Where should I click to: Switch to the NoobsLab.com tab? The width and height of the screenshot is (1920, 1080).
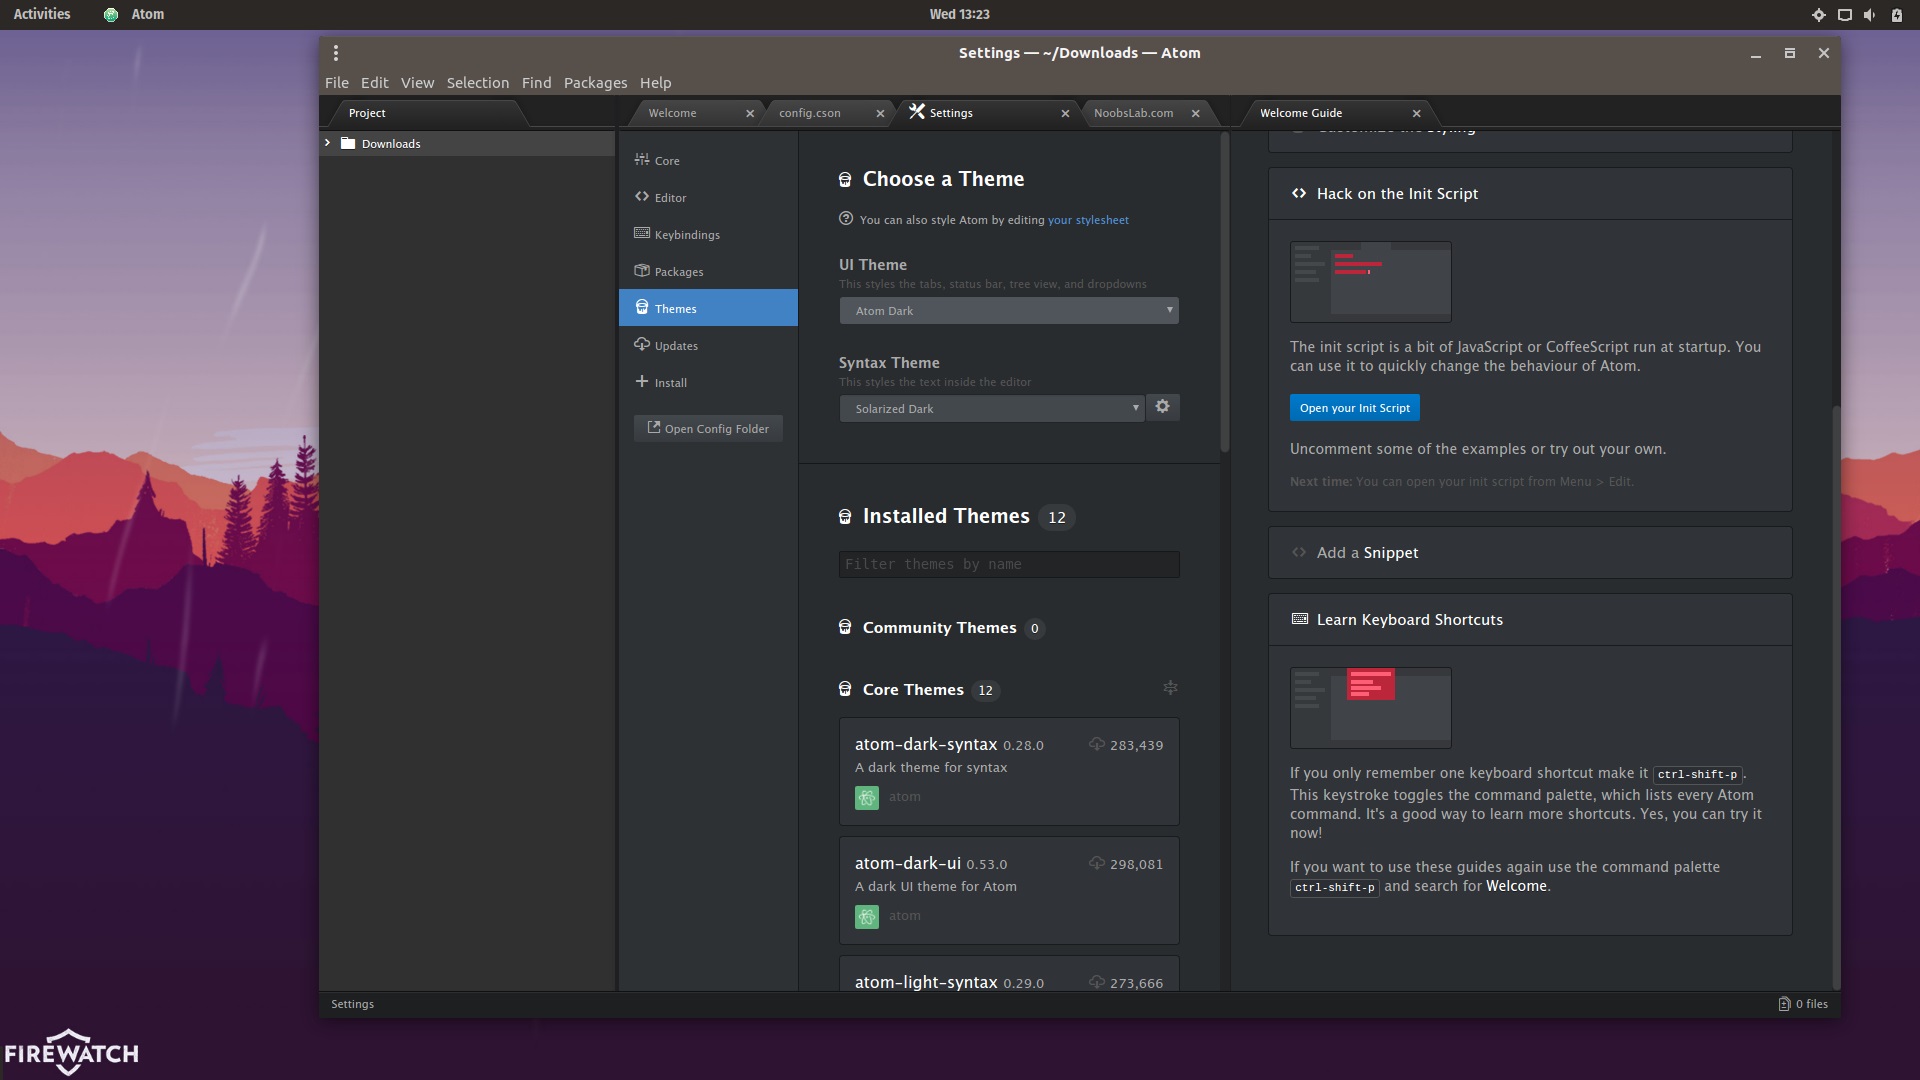[1133, 113]
